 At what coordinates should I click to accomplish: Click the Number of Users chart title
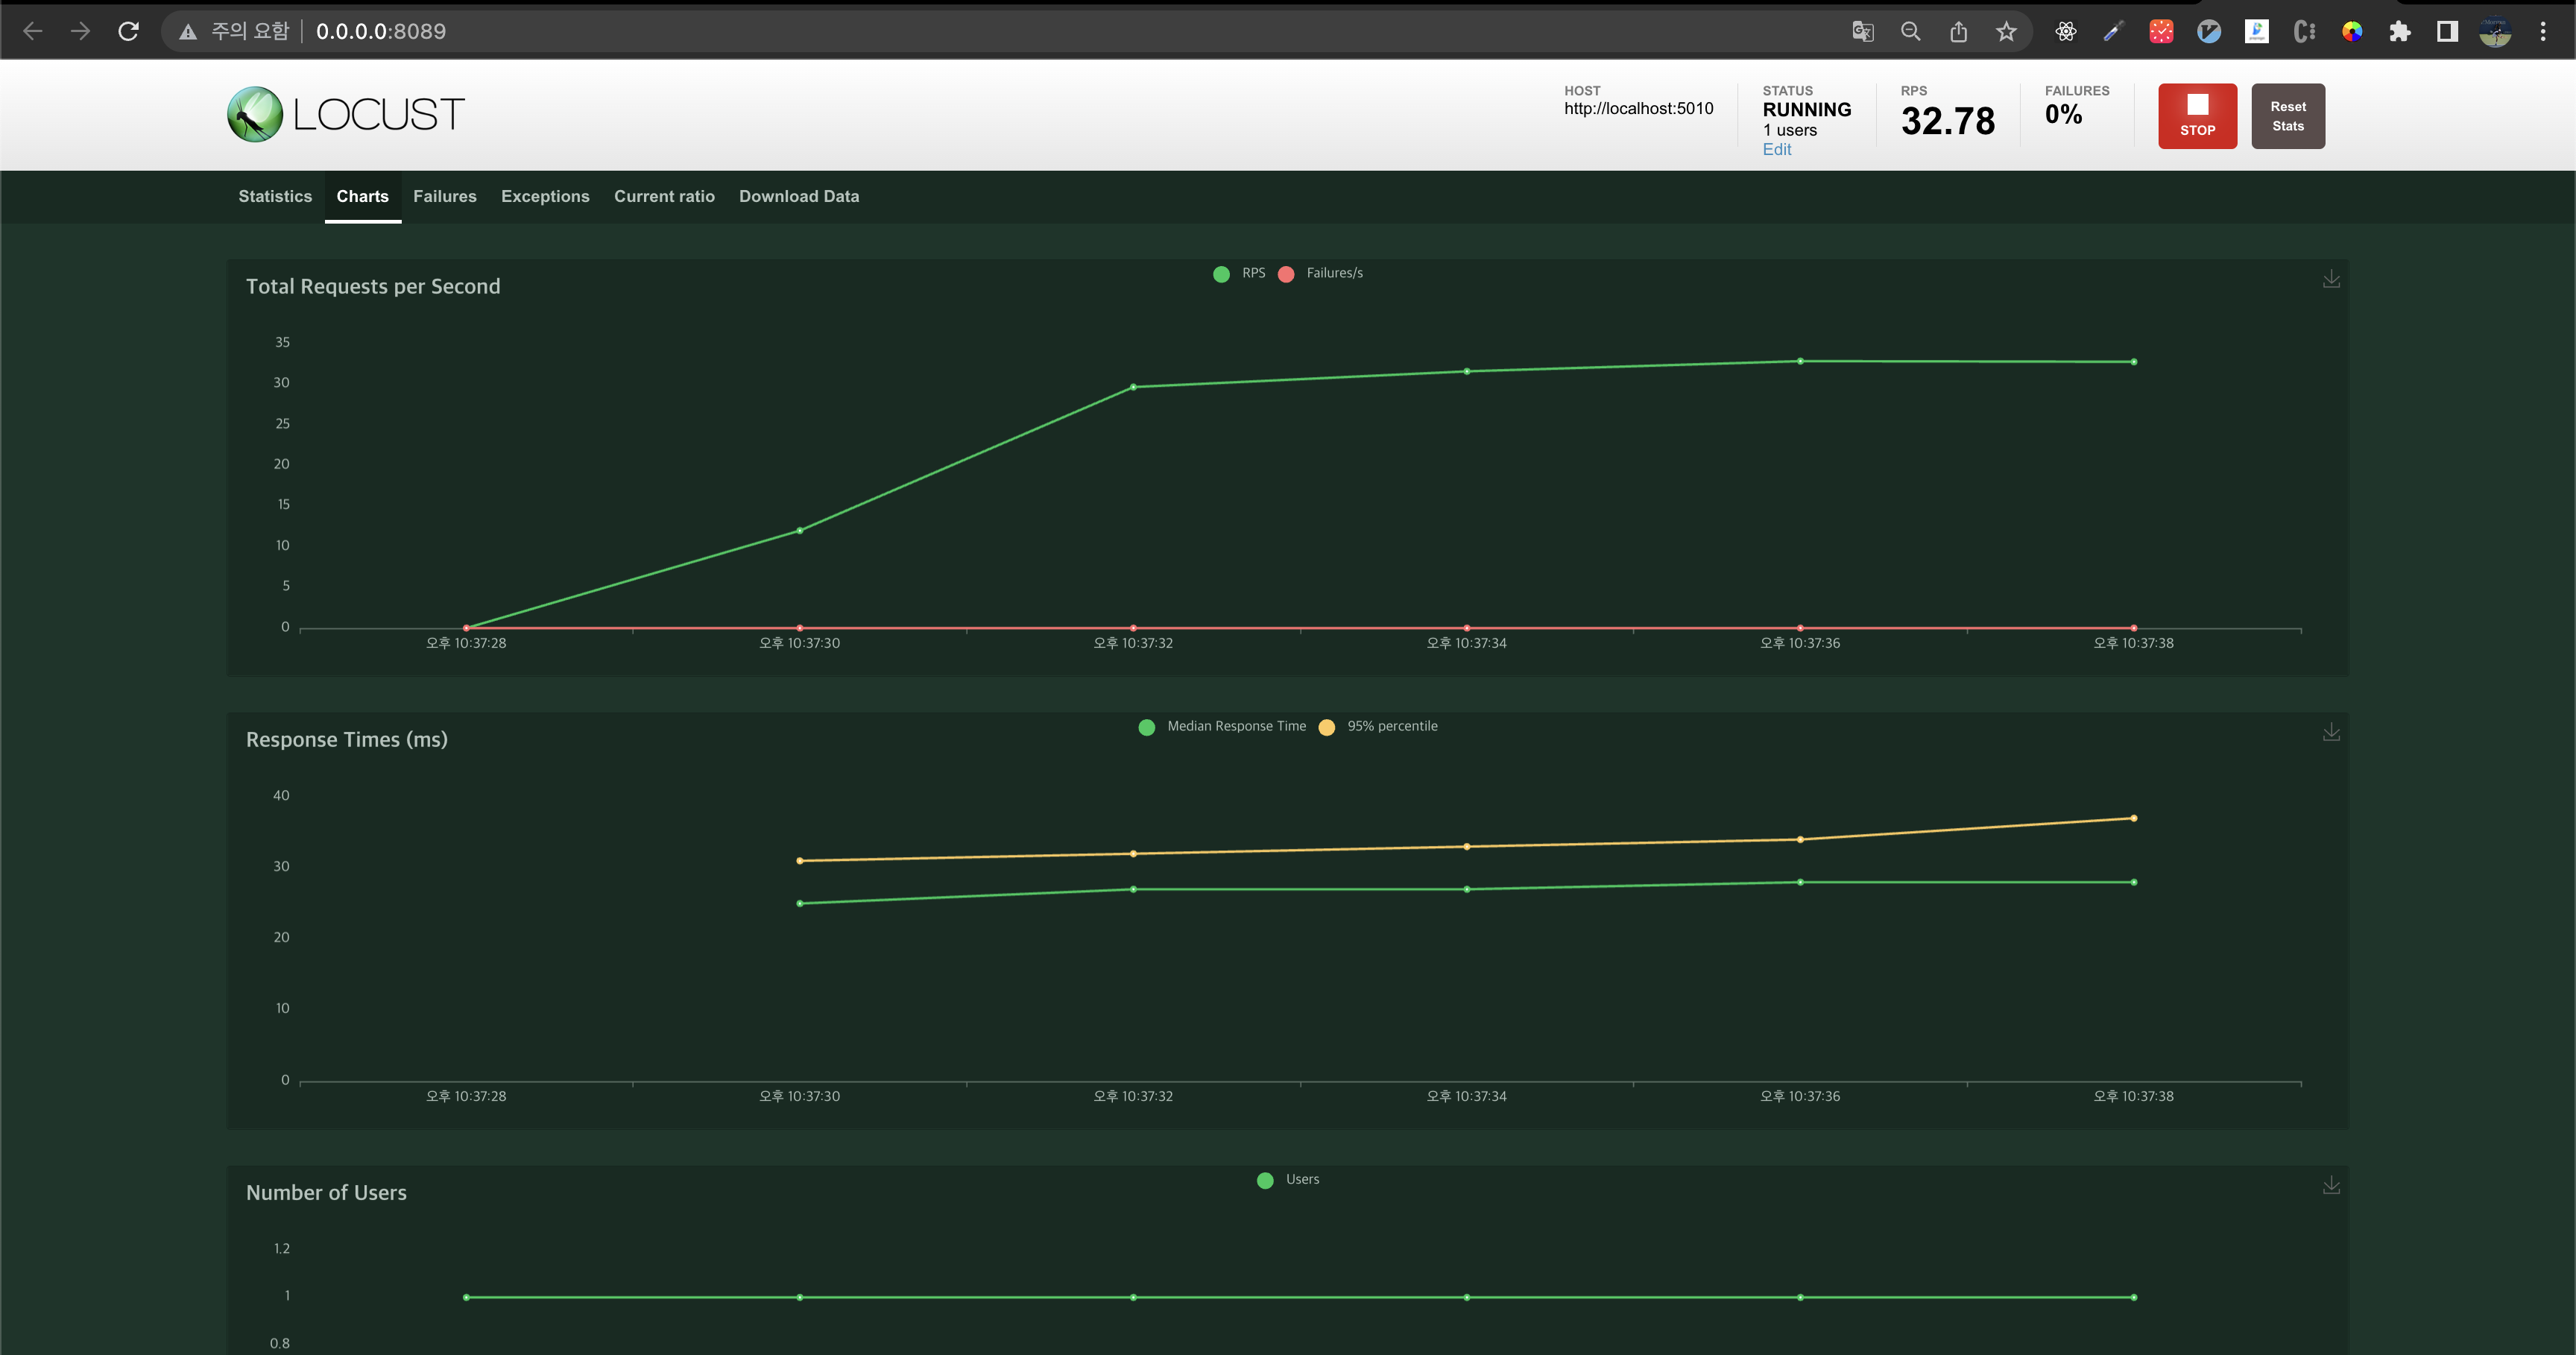326,1192
